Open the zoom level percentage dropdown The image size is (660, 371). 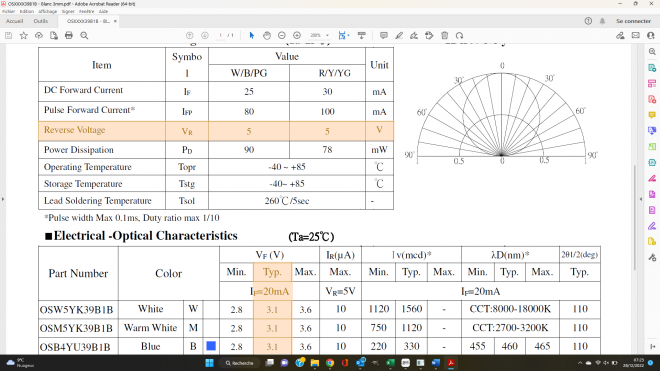coord(320,35)
